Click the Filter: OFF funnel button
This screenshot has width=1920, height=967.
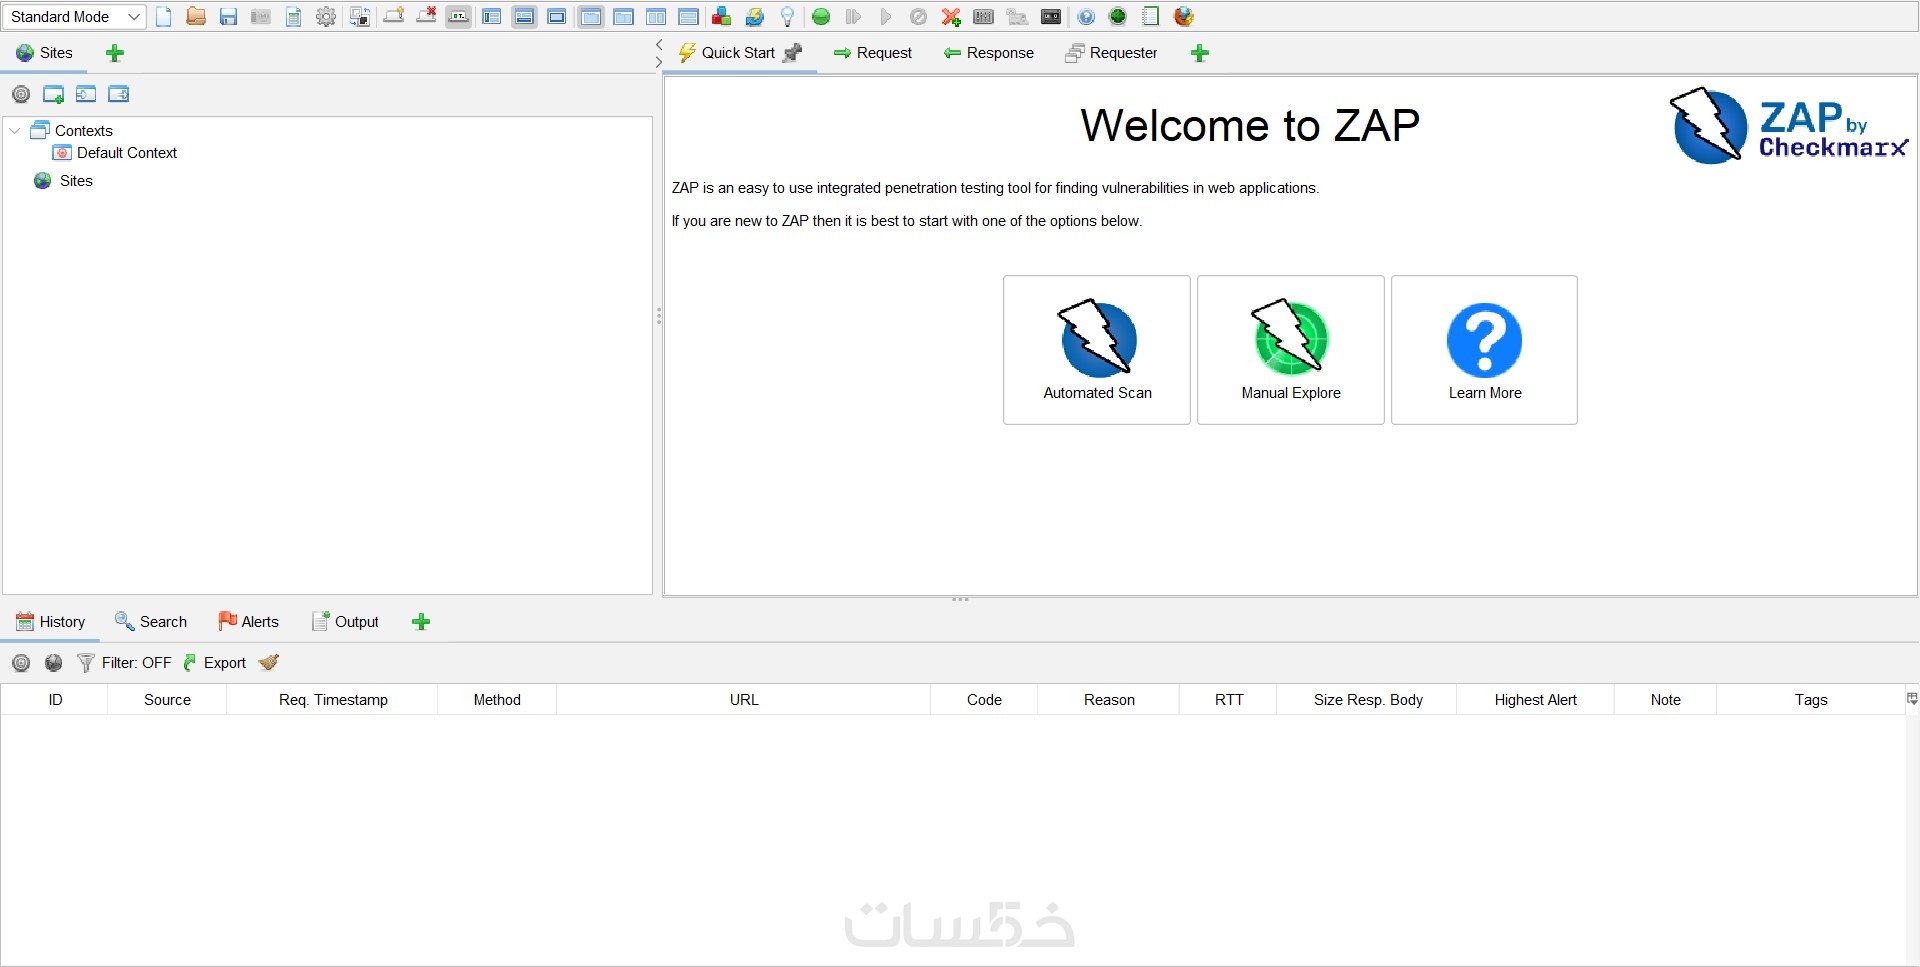click(125, 663)
